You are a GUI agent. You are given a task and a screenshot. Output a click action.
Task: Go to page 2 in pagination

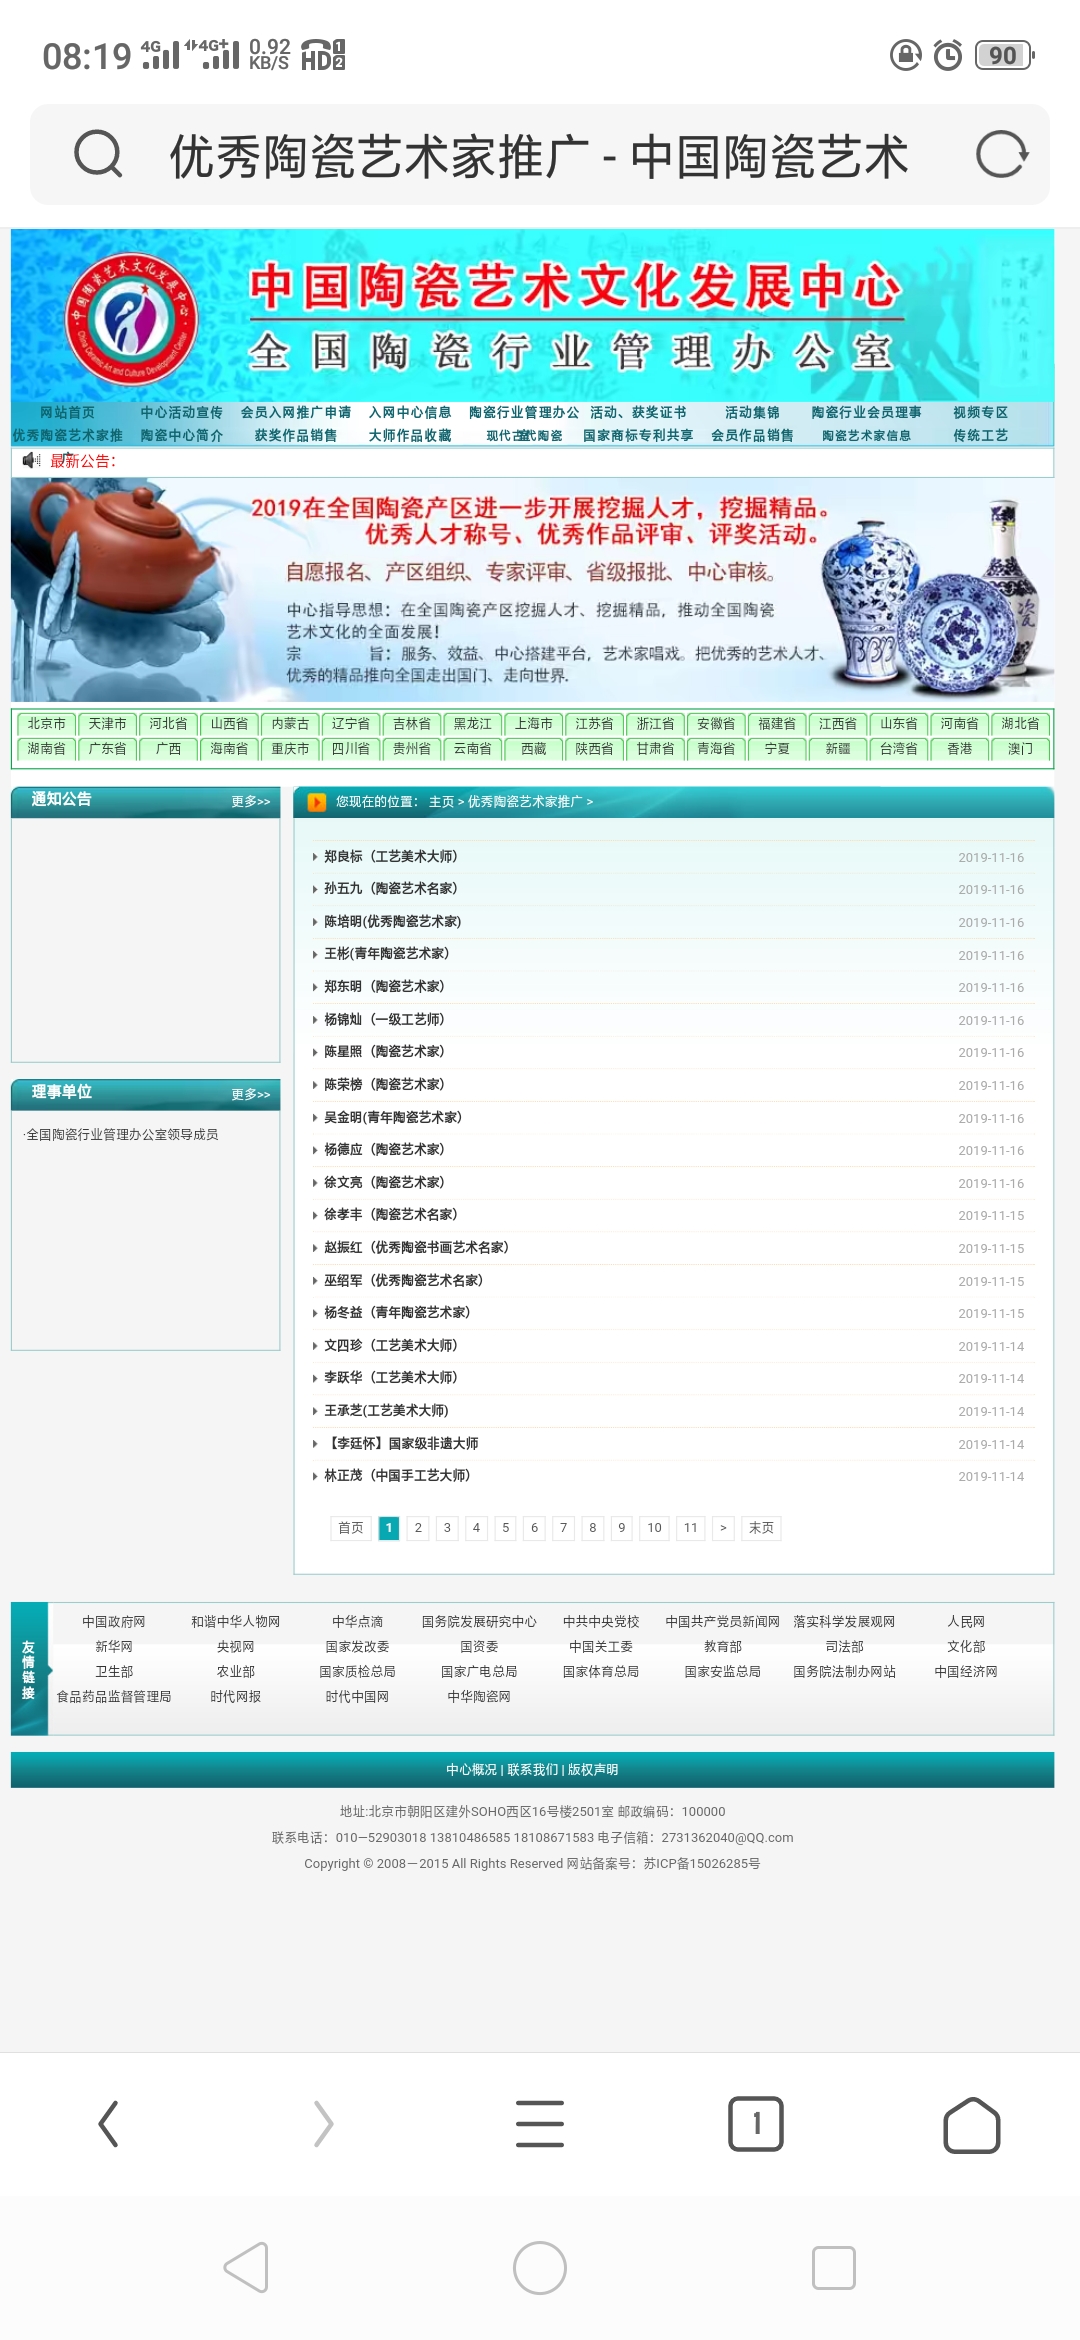(x=418, y=1528)
